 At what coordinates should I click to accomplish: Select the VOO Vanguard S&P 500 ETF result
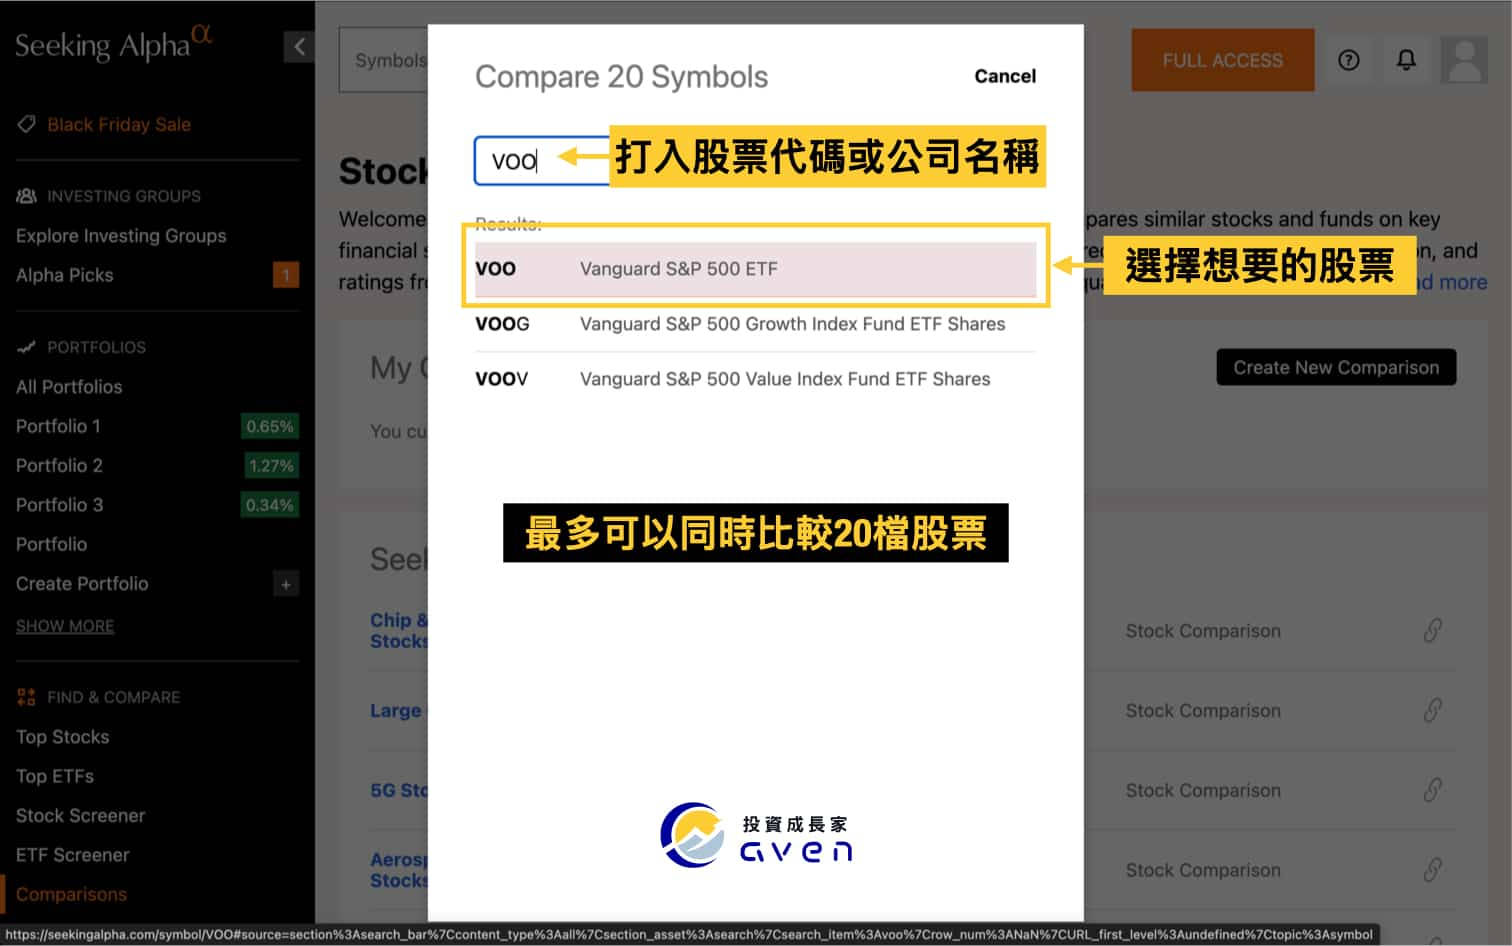pyautogui.click(x=755, y=269)
